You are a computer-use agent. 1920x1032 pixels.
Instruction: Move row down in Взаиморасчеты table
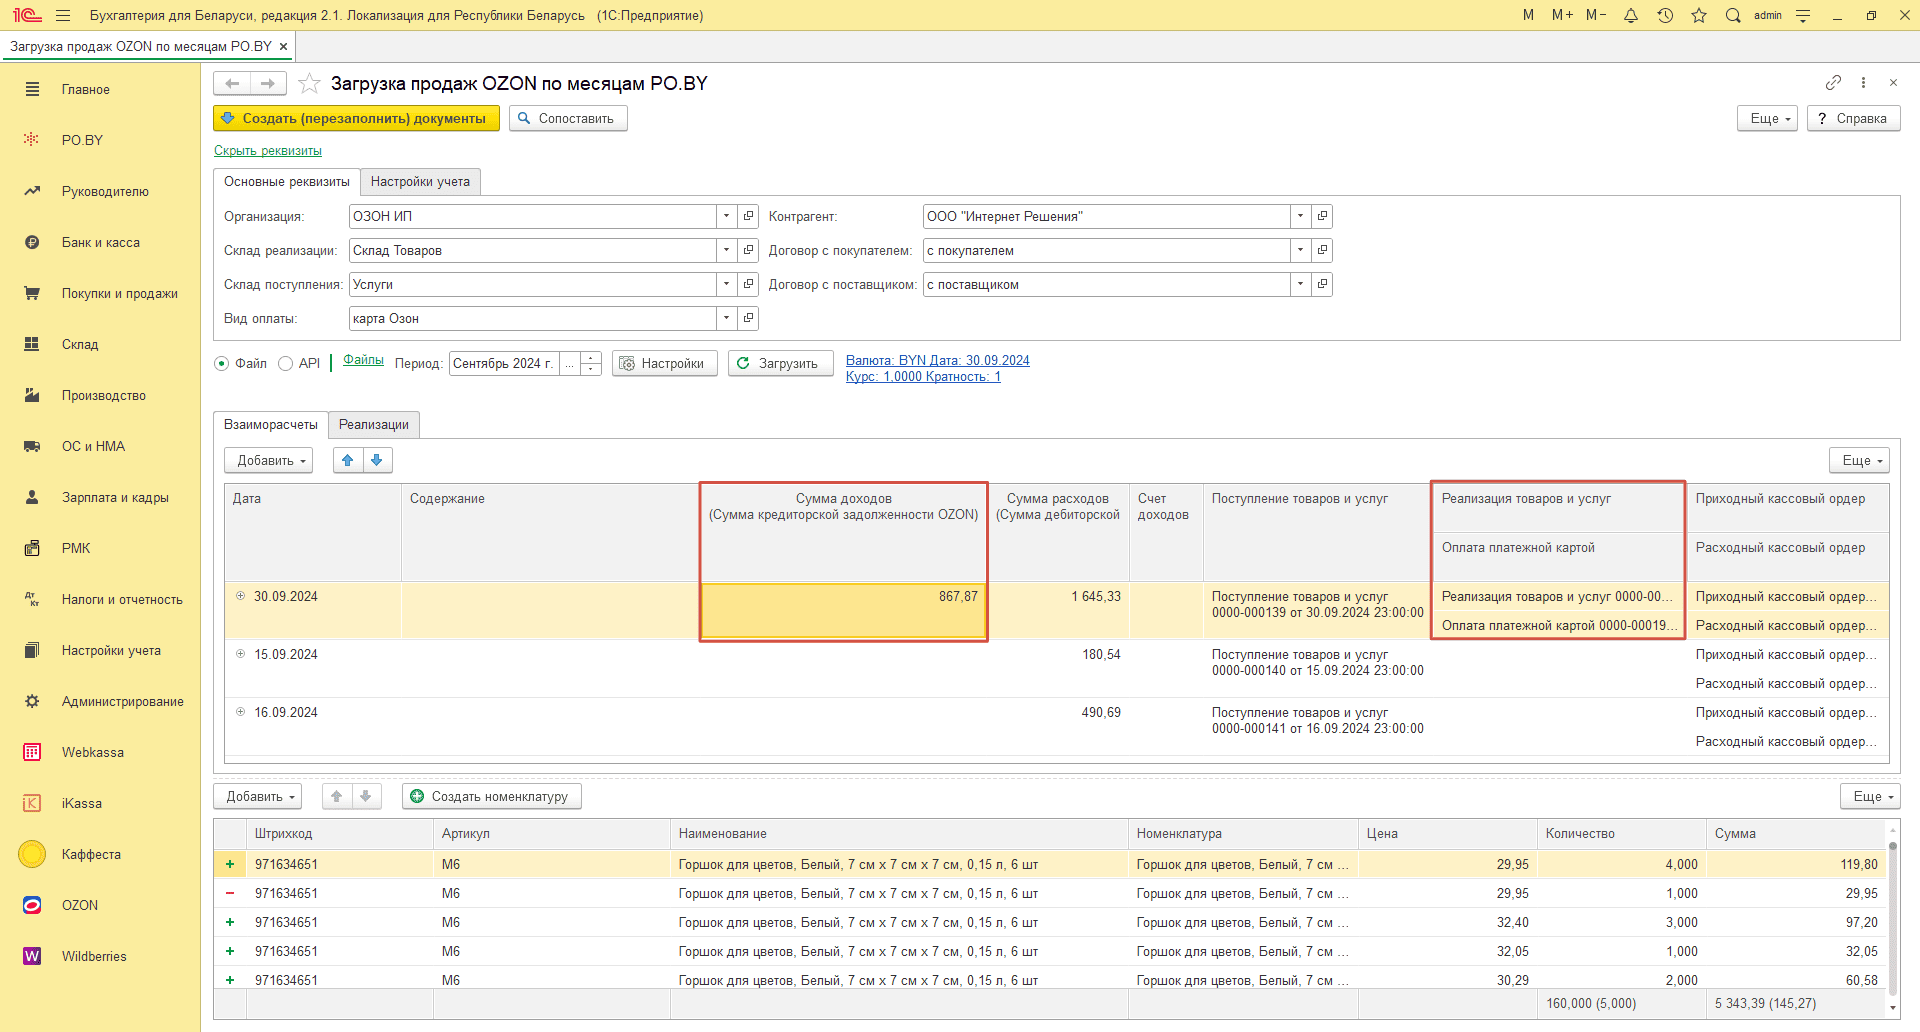tap(377, 460)
